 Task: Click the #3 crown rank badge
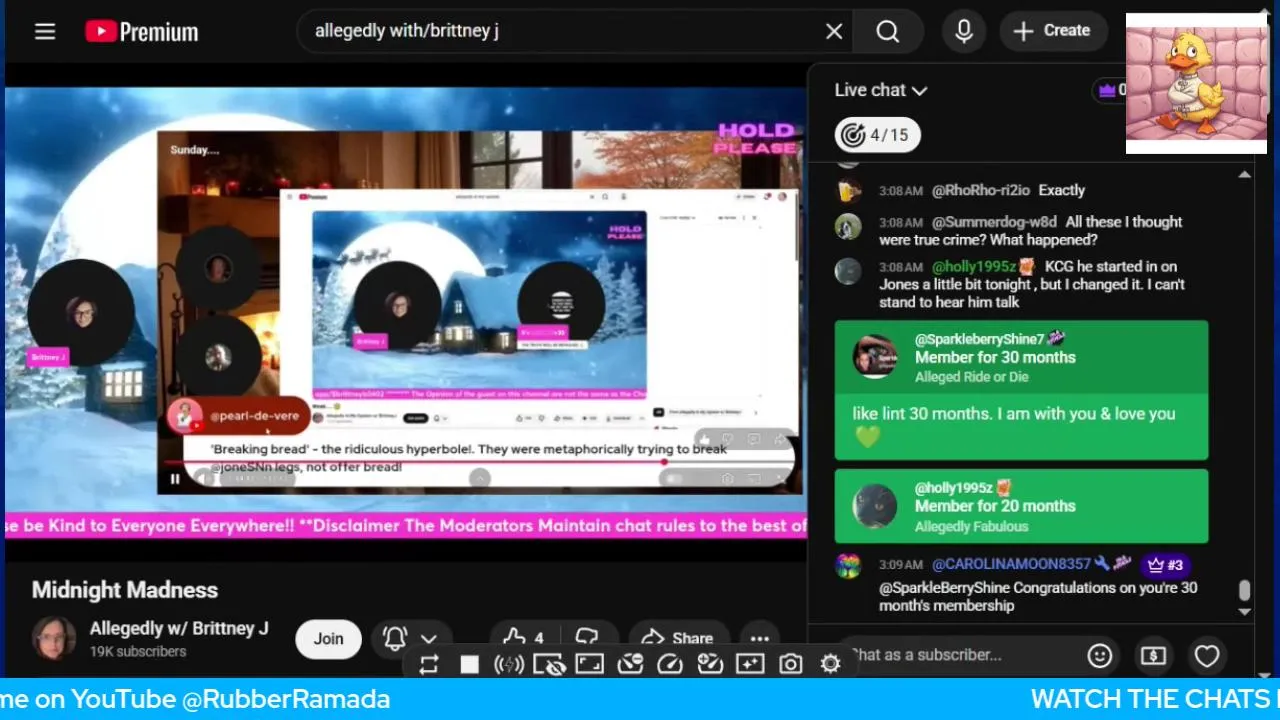click(1164, 565)
